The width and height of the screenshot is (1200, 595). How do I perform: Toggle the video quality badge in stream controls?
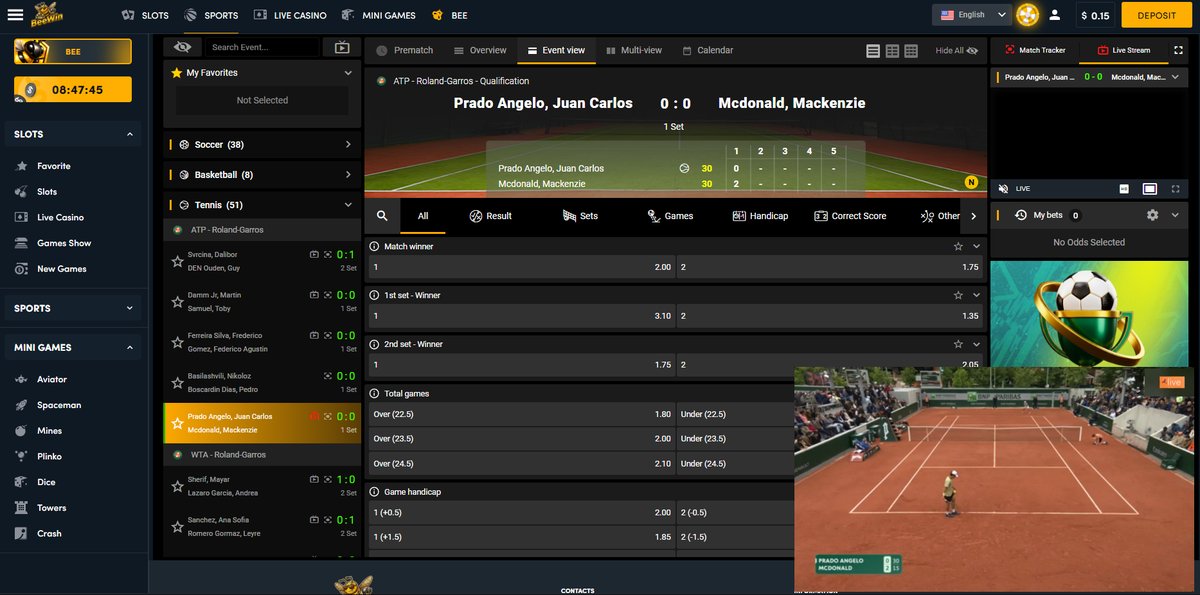1124,188
